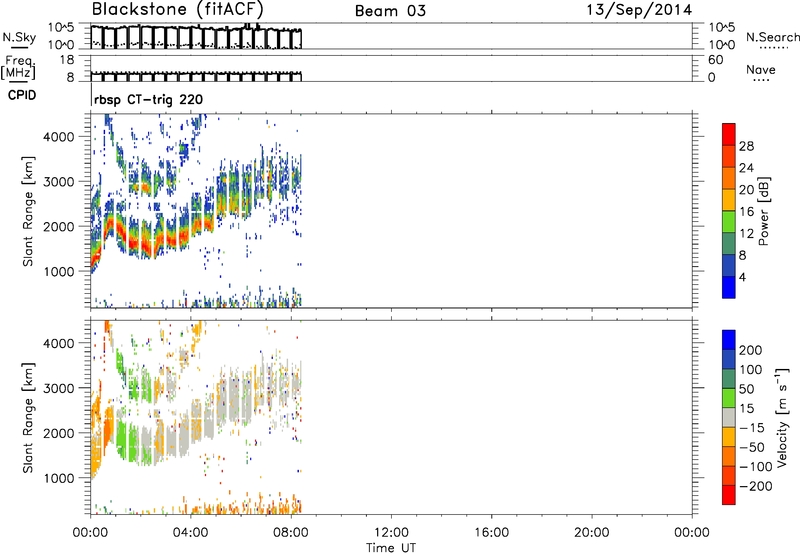Click the 'Time UT' axis title

pos(391,548)
